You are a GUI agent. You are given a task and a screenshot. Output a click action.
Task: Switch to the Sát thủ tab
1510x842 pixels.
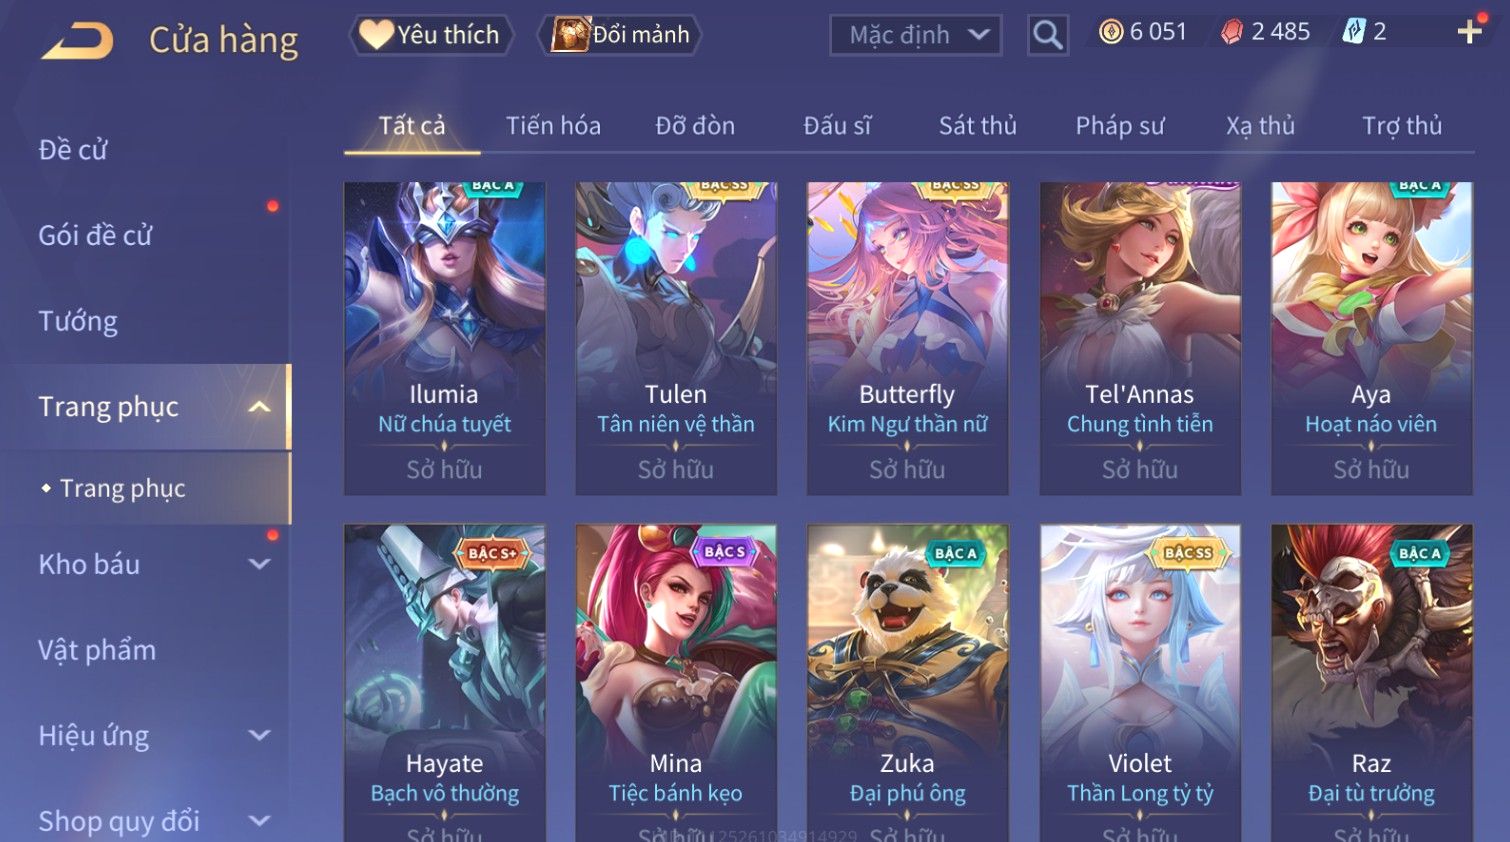point(977,126)
